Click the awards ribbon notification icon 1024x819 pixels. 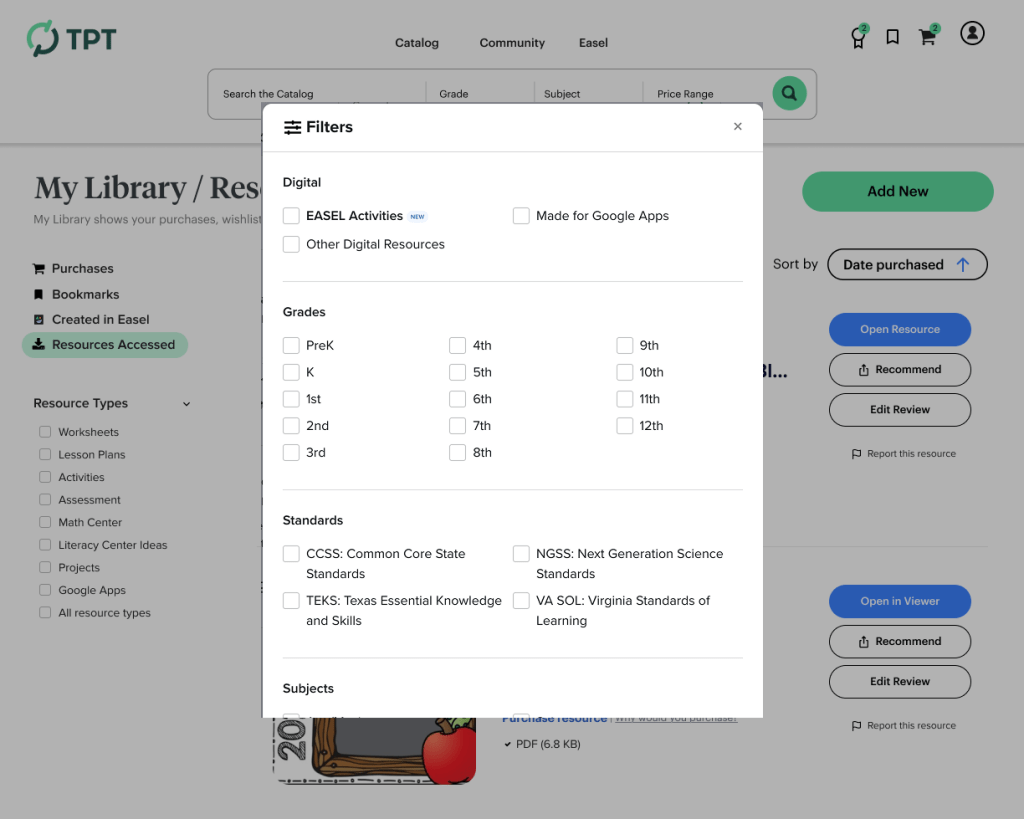[858, 38]
